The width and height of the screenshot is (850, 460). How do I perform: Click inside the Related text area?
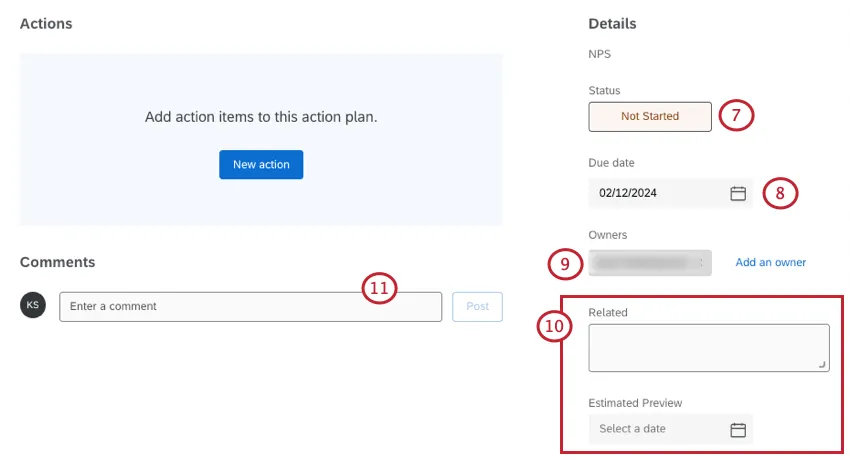pyautogui.click(x=708, y=347)
